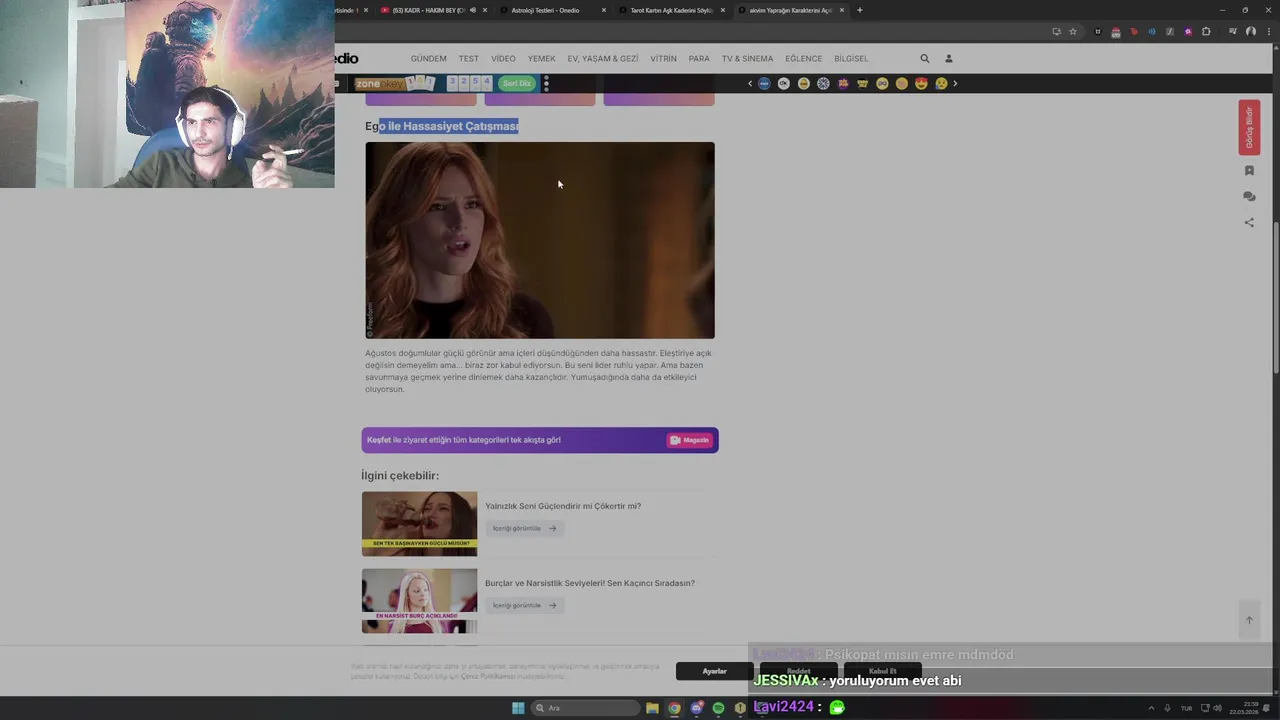Click the scroll-to-top arrow button
Viewport: 1280px width, 720px height.
(x=1249, y=620)
